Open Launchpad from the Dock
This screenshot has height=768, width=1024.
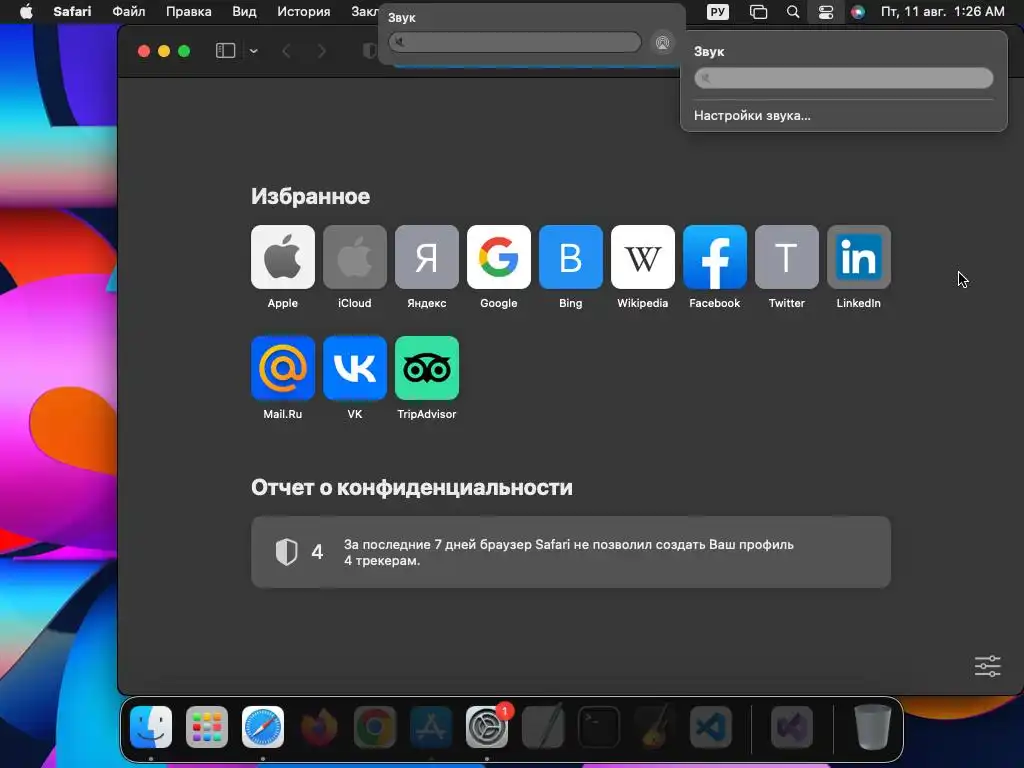pos(207,727)
